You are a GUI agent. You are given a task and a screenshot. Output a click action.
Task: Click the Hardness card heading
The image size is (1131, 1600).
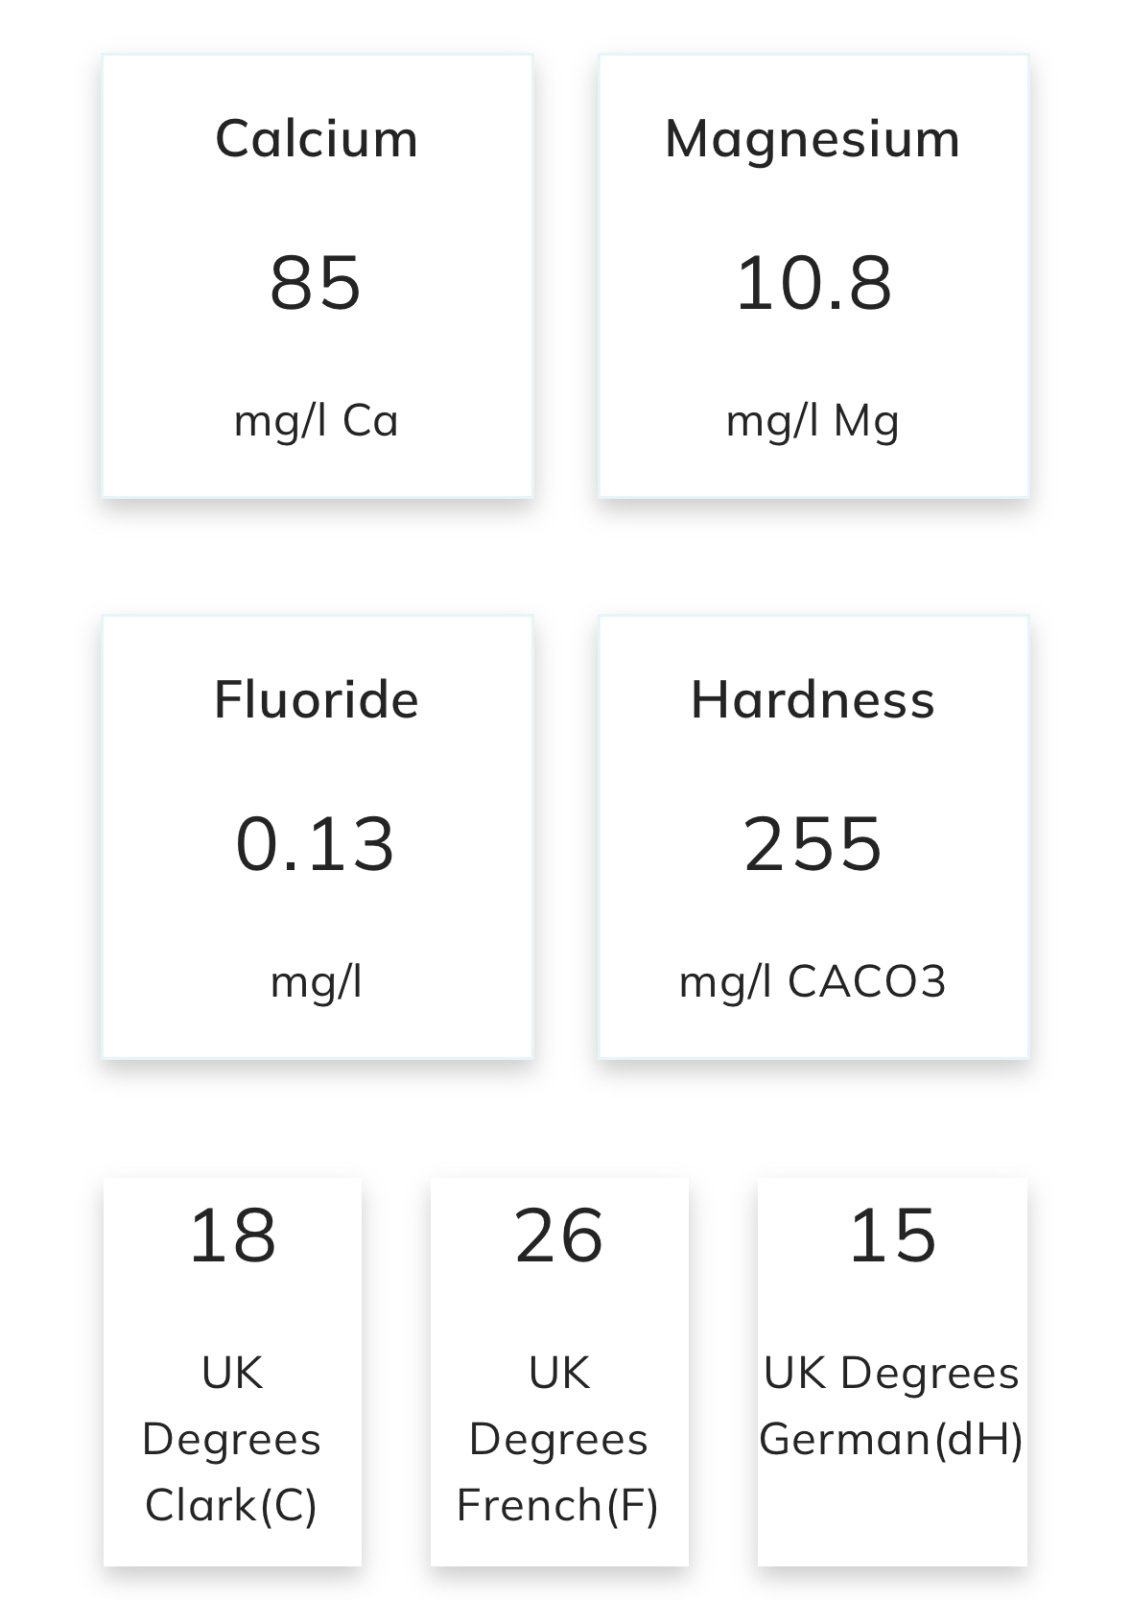[x=812, y=699]
